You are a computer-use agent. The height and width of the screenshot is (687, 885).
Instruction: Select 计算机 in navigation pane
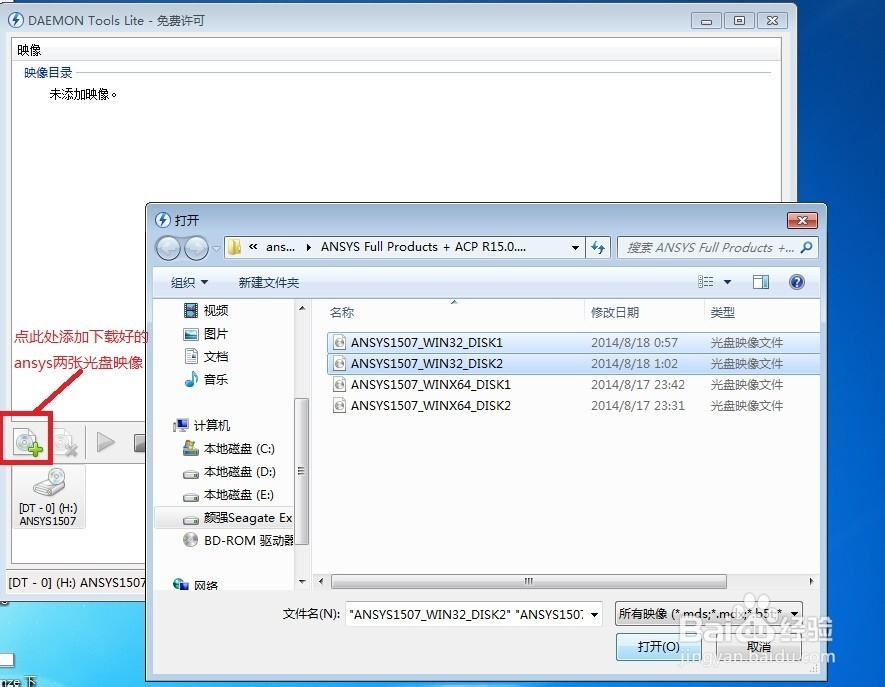[x=202, y=425]
